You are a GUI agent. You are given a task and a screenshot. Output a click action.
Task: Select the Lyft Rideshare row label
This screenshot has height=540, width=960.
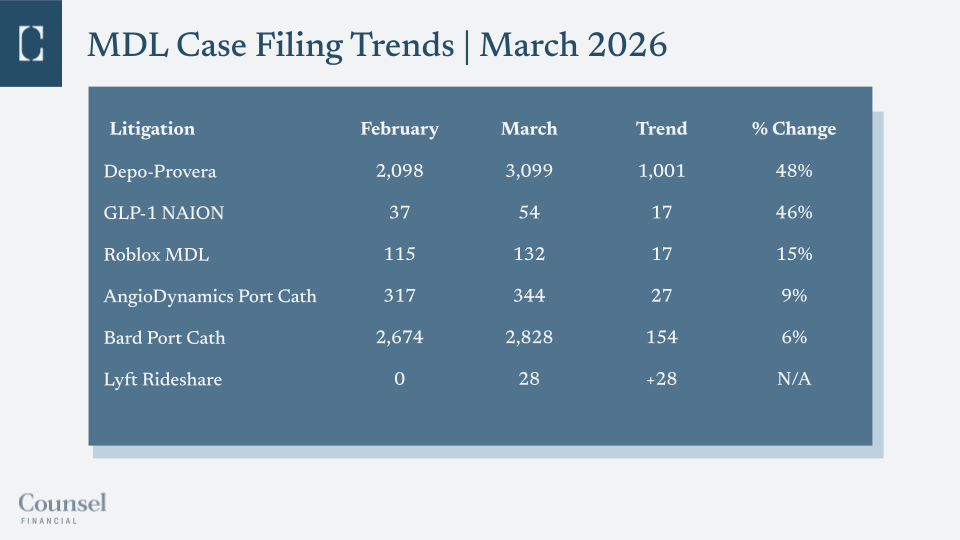(163, 379)
